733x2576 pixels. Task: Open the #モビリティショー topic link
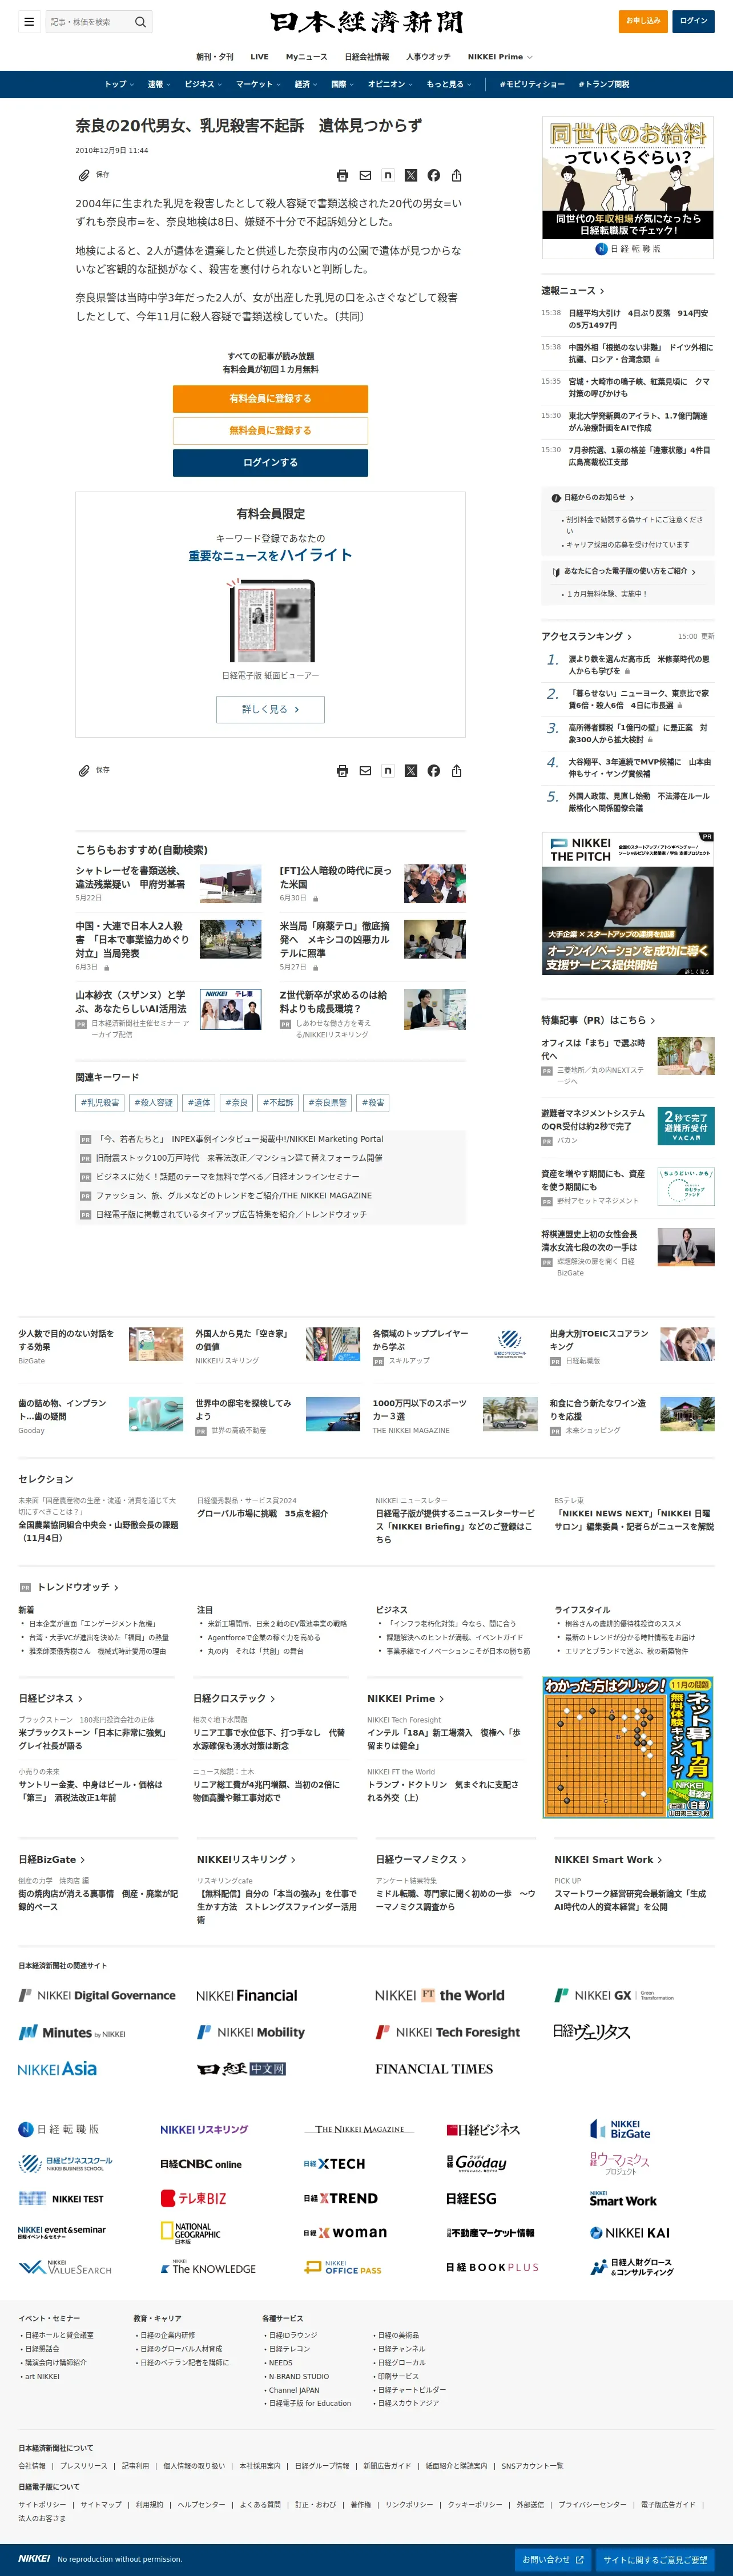(532, 84)
